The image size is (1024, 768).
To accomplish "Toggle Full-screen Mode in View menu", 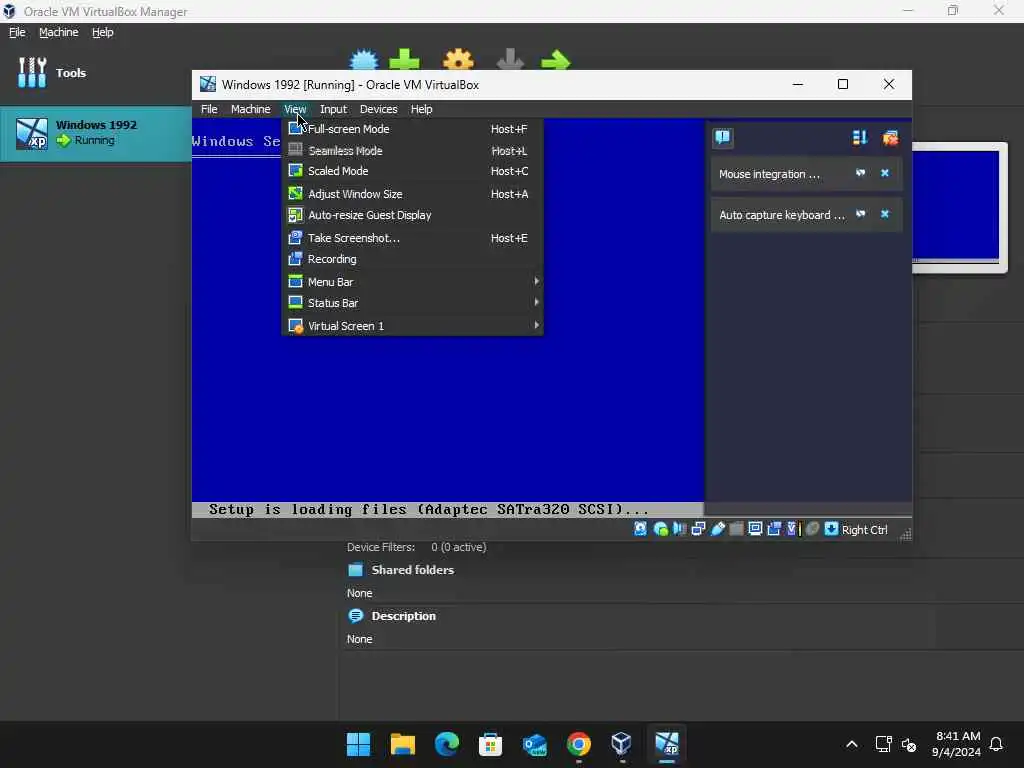I will click(412, 129).
